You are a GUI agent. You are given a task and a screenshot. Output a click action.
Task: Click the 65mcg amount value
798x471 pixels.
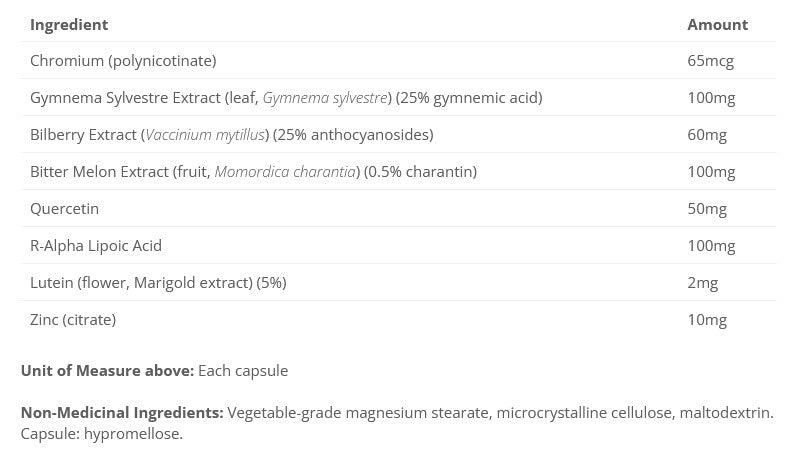tap(710, 61)
